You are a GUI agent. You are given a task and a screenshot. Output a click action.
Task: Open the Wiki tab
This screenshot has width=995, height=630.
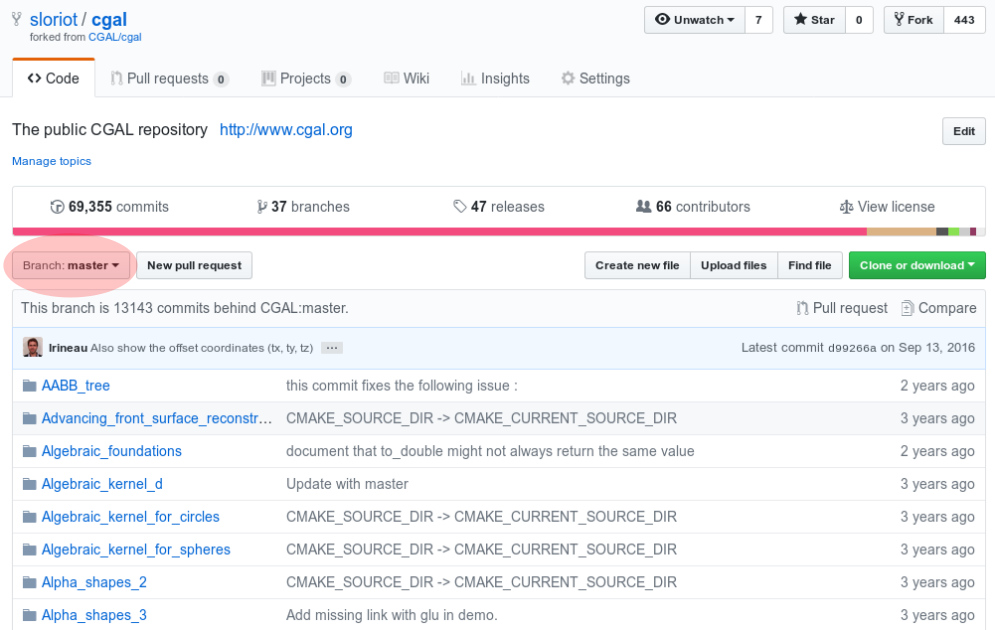point(407,79)
